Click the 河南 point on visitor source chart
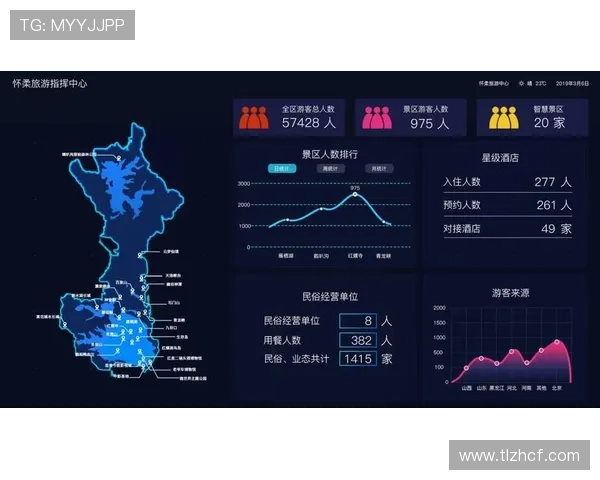The image size is (600, 480). click(x=527, y=363)
